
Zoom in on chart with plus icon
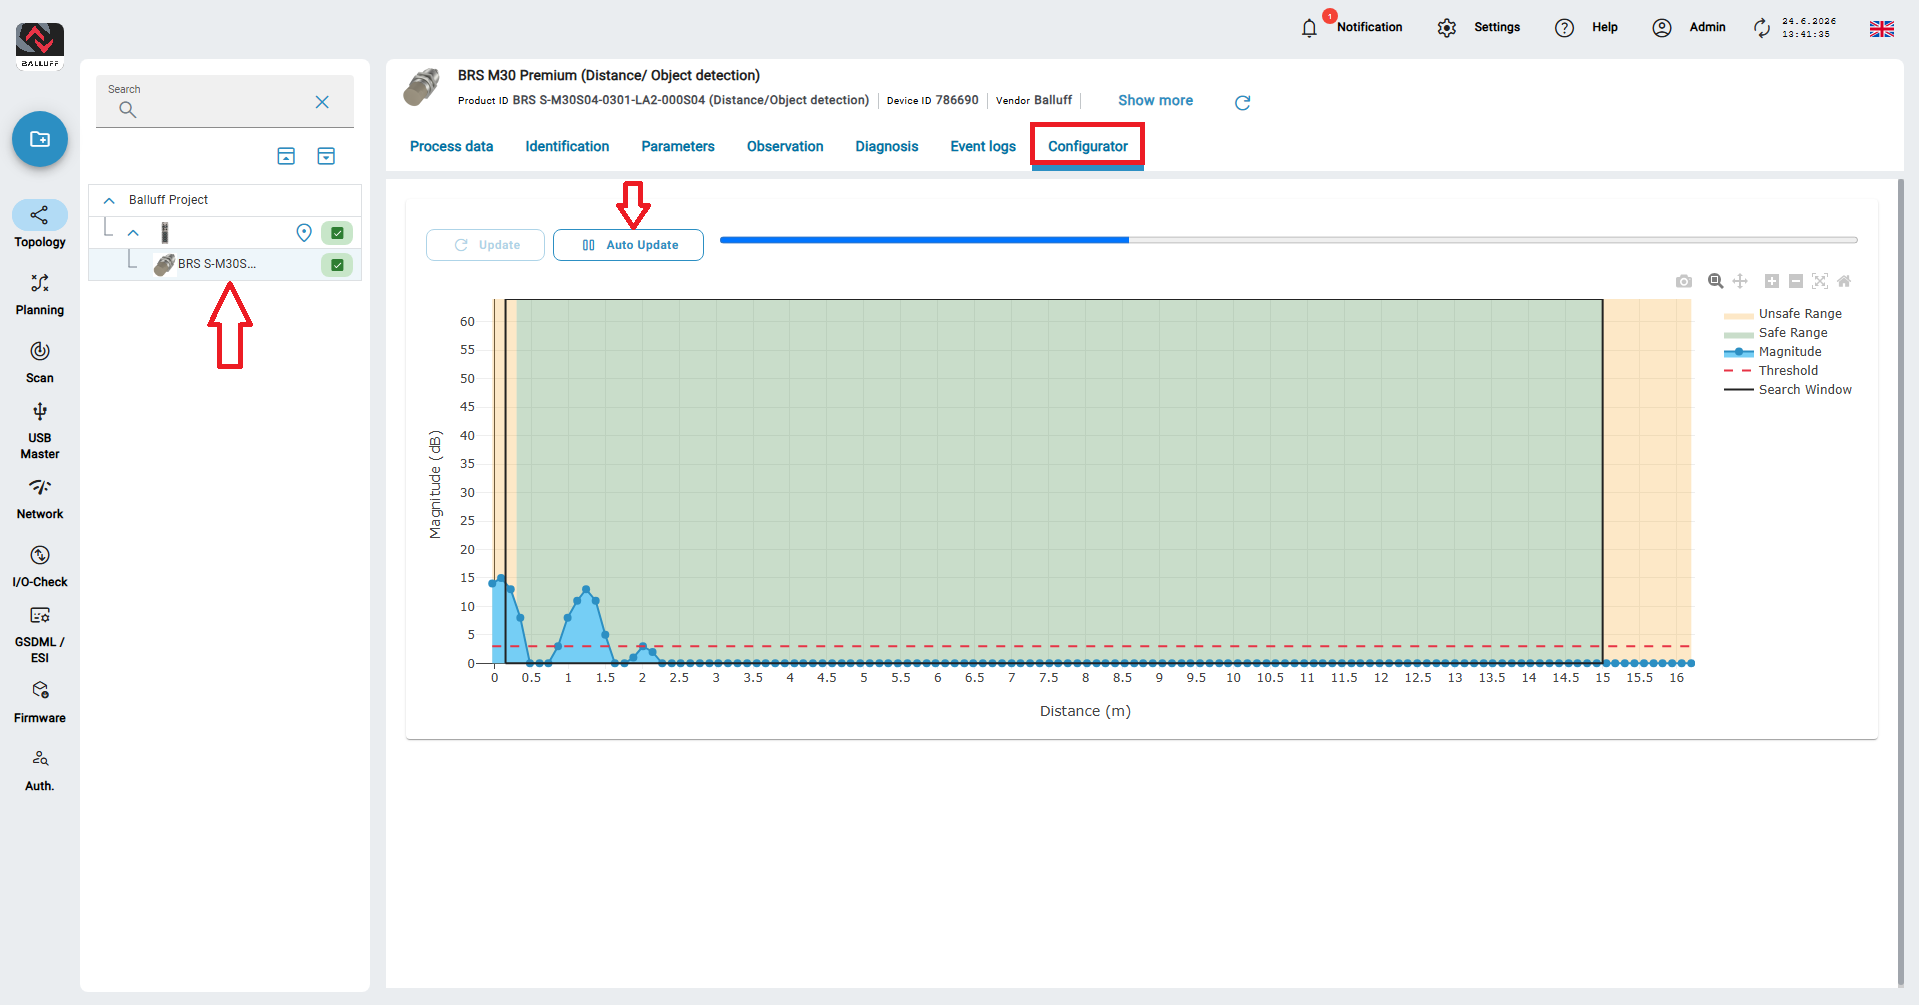[x=1772, y=281]
